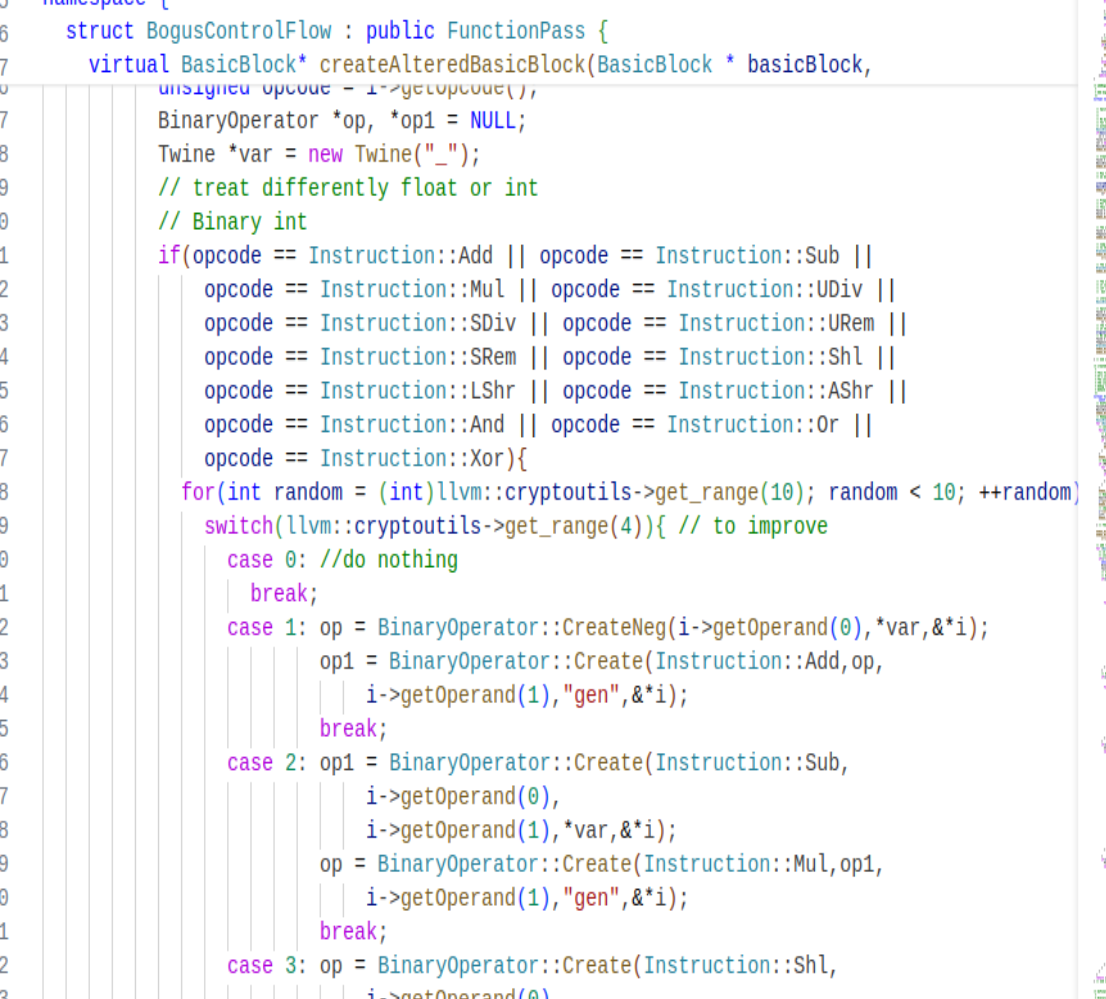Click the NULL keyword in op1 declaration

[497, 121]
